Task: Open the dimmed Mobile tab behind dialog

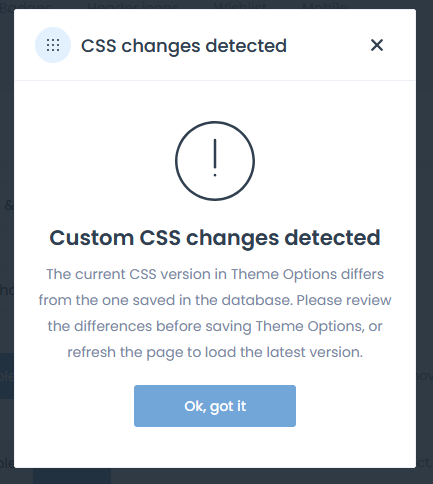Action: [325, 5]
